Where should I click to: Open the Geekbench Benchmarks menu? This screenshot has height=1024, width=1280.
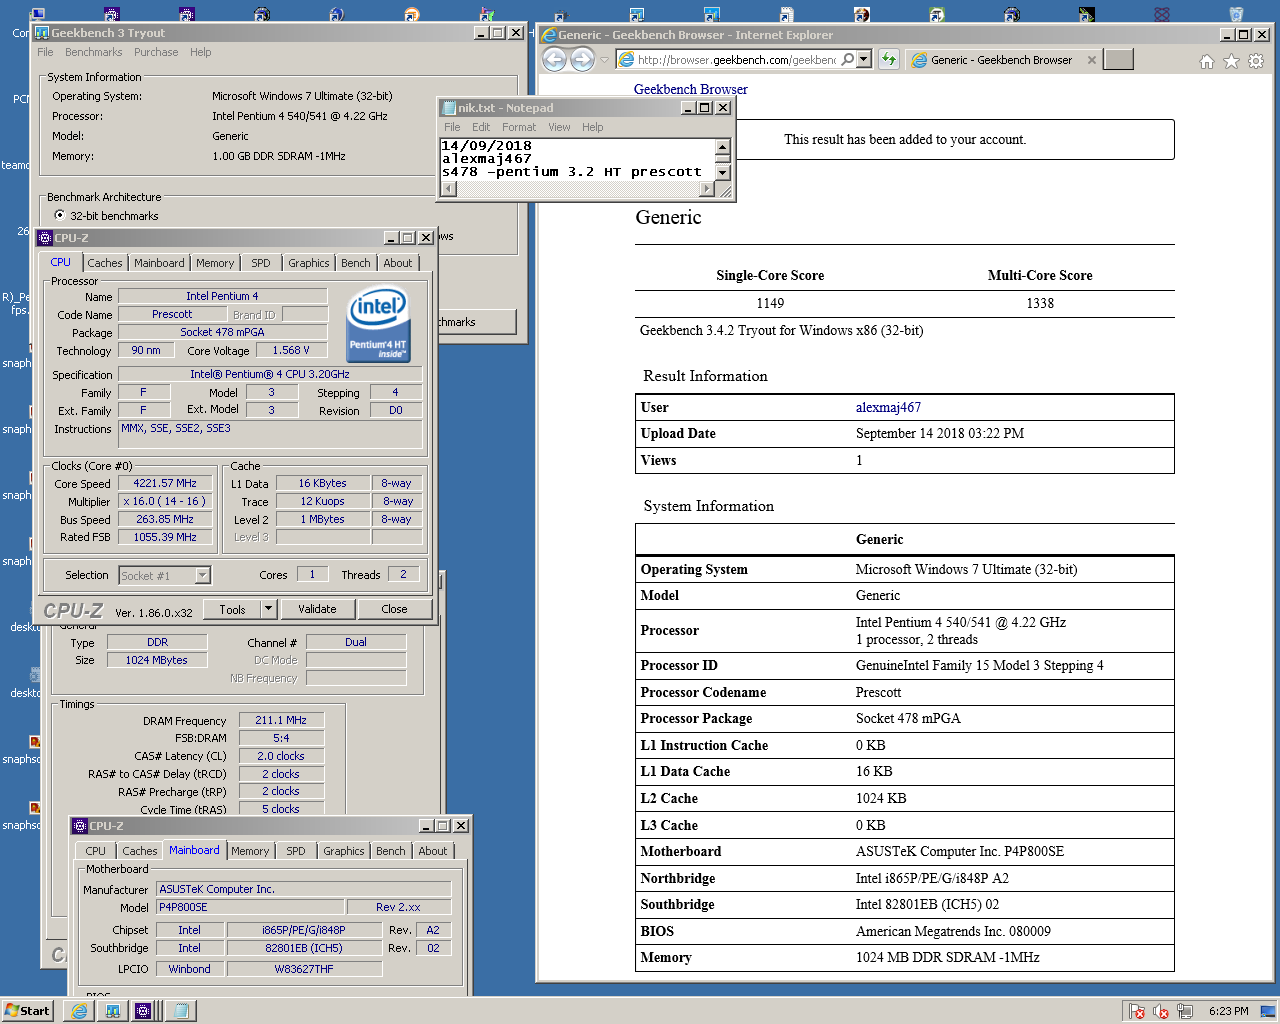[x=93, y=52]
